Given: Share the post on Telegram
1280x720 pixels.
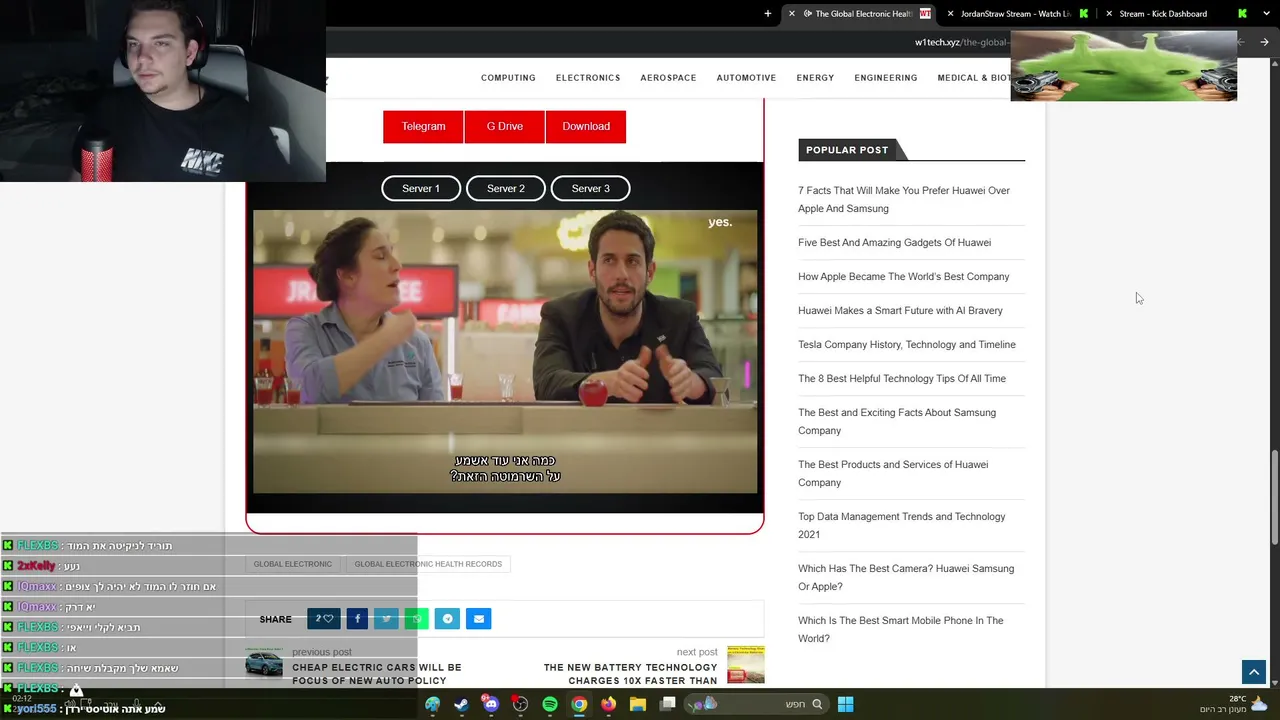Looking at the screenshot, I should tap(447, 619).
